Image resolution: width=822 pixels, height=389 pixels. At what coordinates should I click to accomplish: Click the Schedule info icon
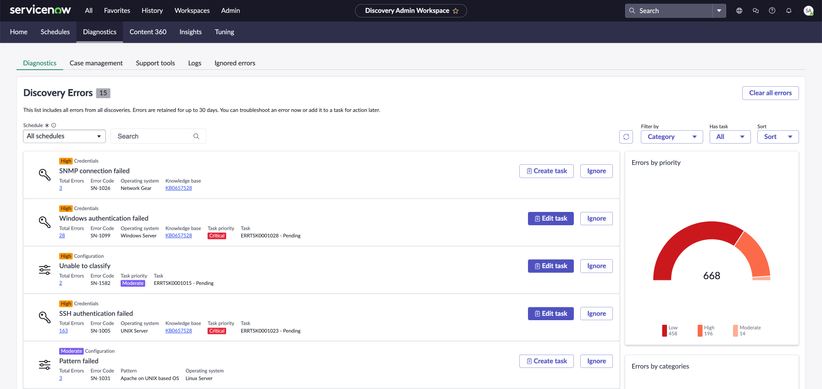click(x=53, y=125)
